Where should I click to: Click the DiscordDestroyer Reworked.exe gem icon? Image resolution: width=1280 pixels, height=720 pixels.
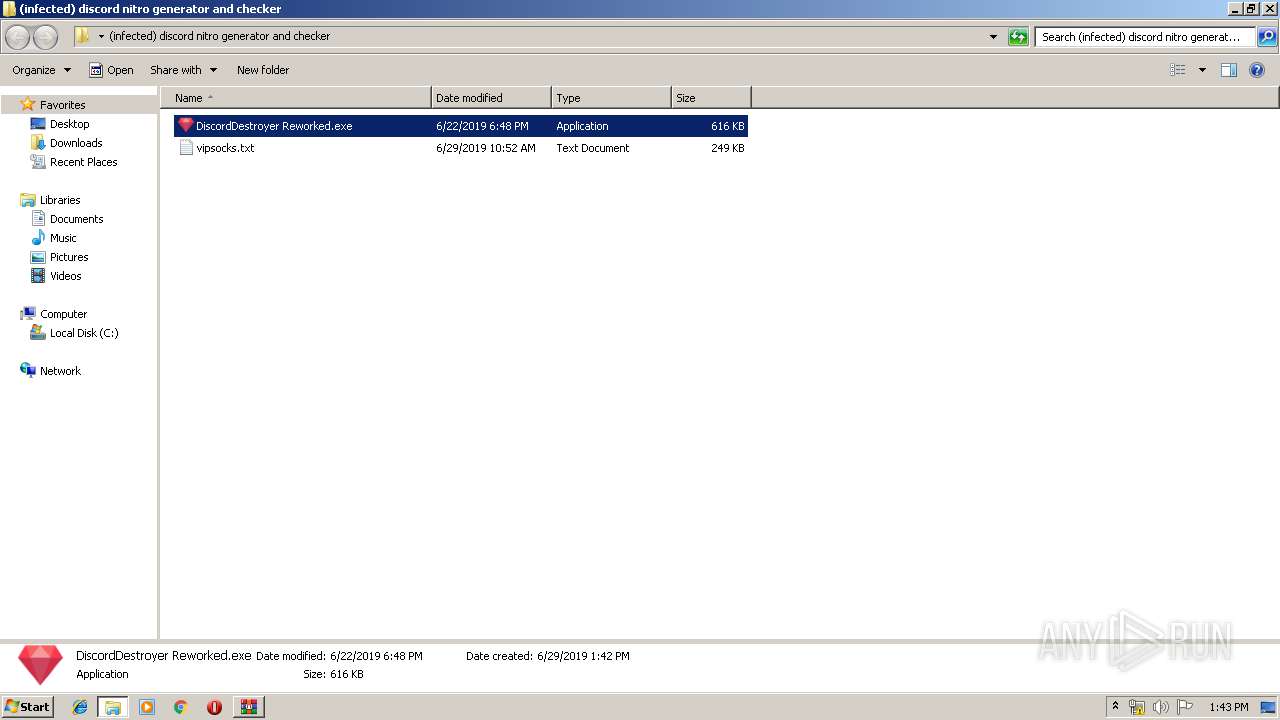[x=185, y=126]
